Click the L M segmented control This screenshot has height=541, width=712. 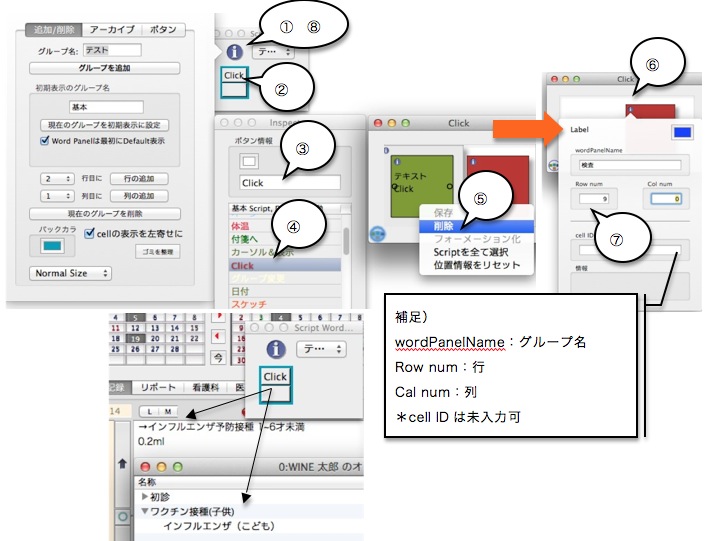[x=158, y=411]
